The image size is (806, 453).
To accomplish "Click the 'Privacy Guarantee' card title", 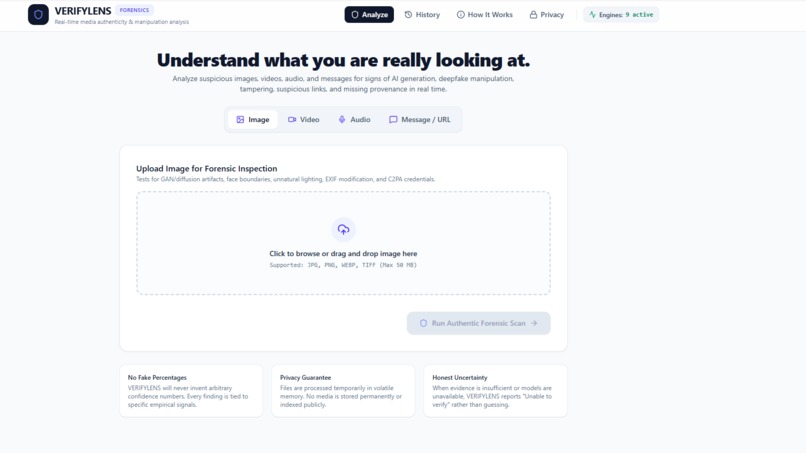I will 305,377.
